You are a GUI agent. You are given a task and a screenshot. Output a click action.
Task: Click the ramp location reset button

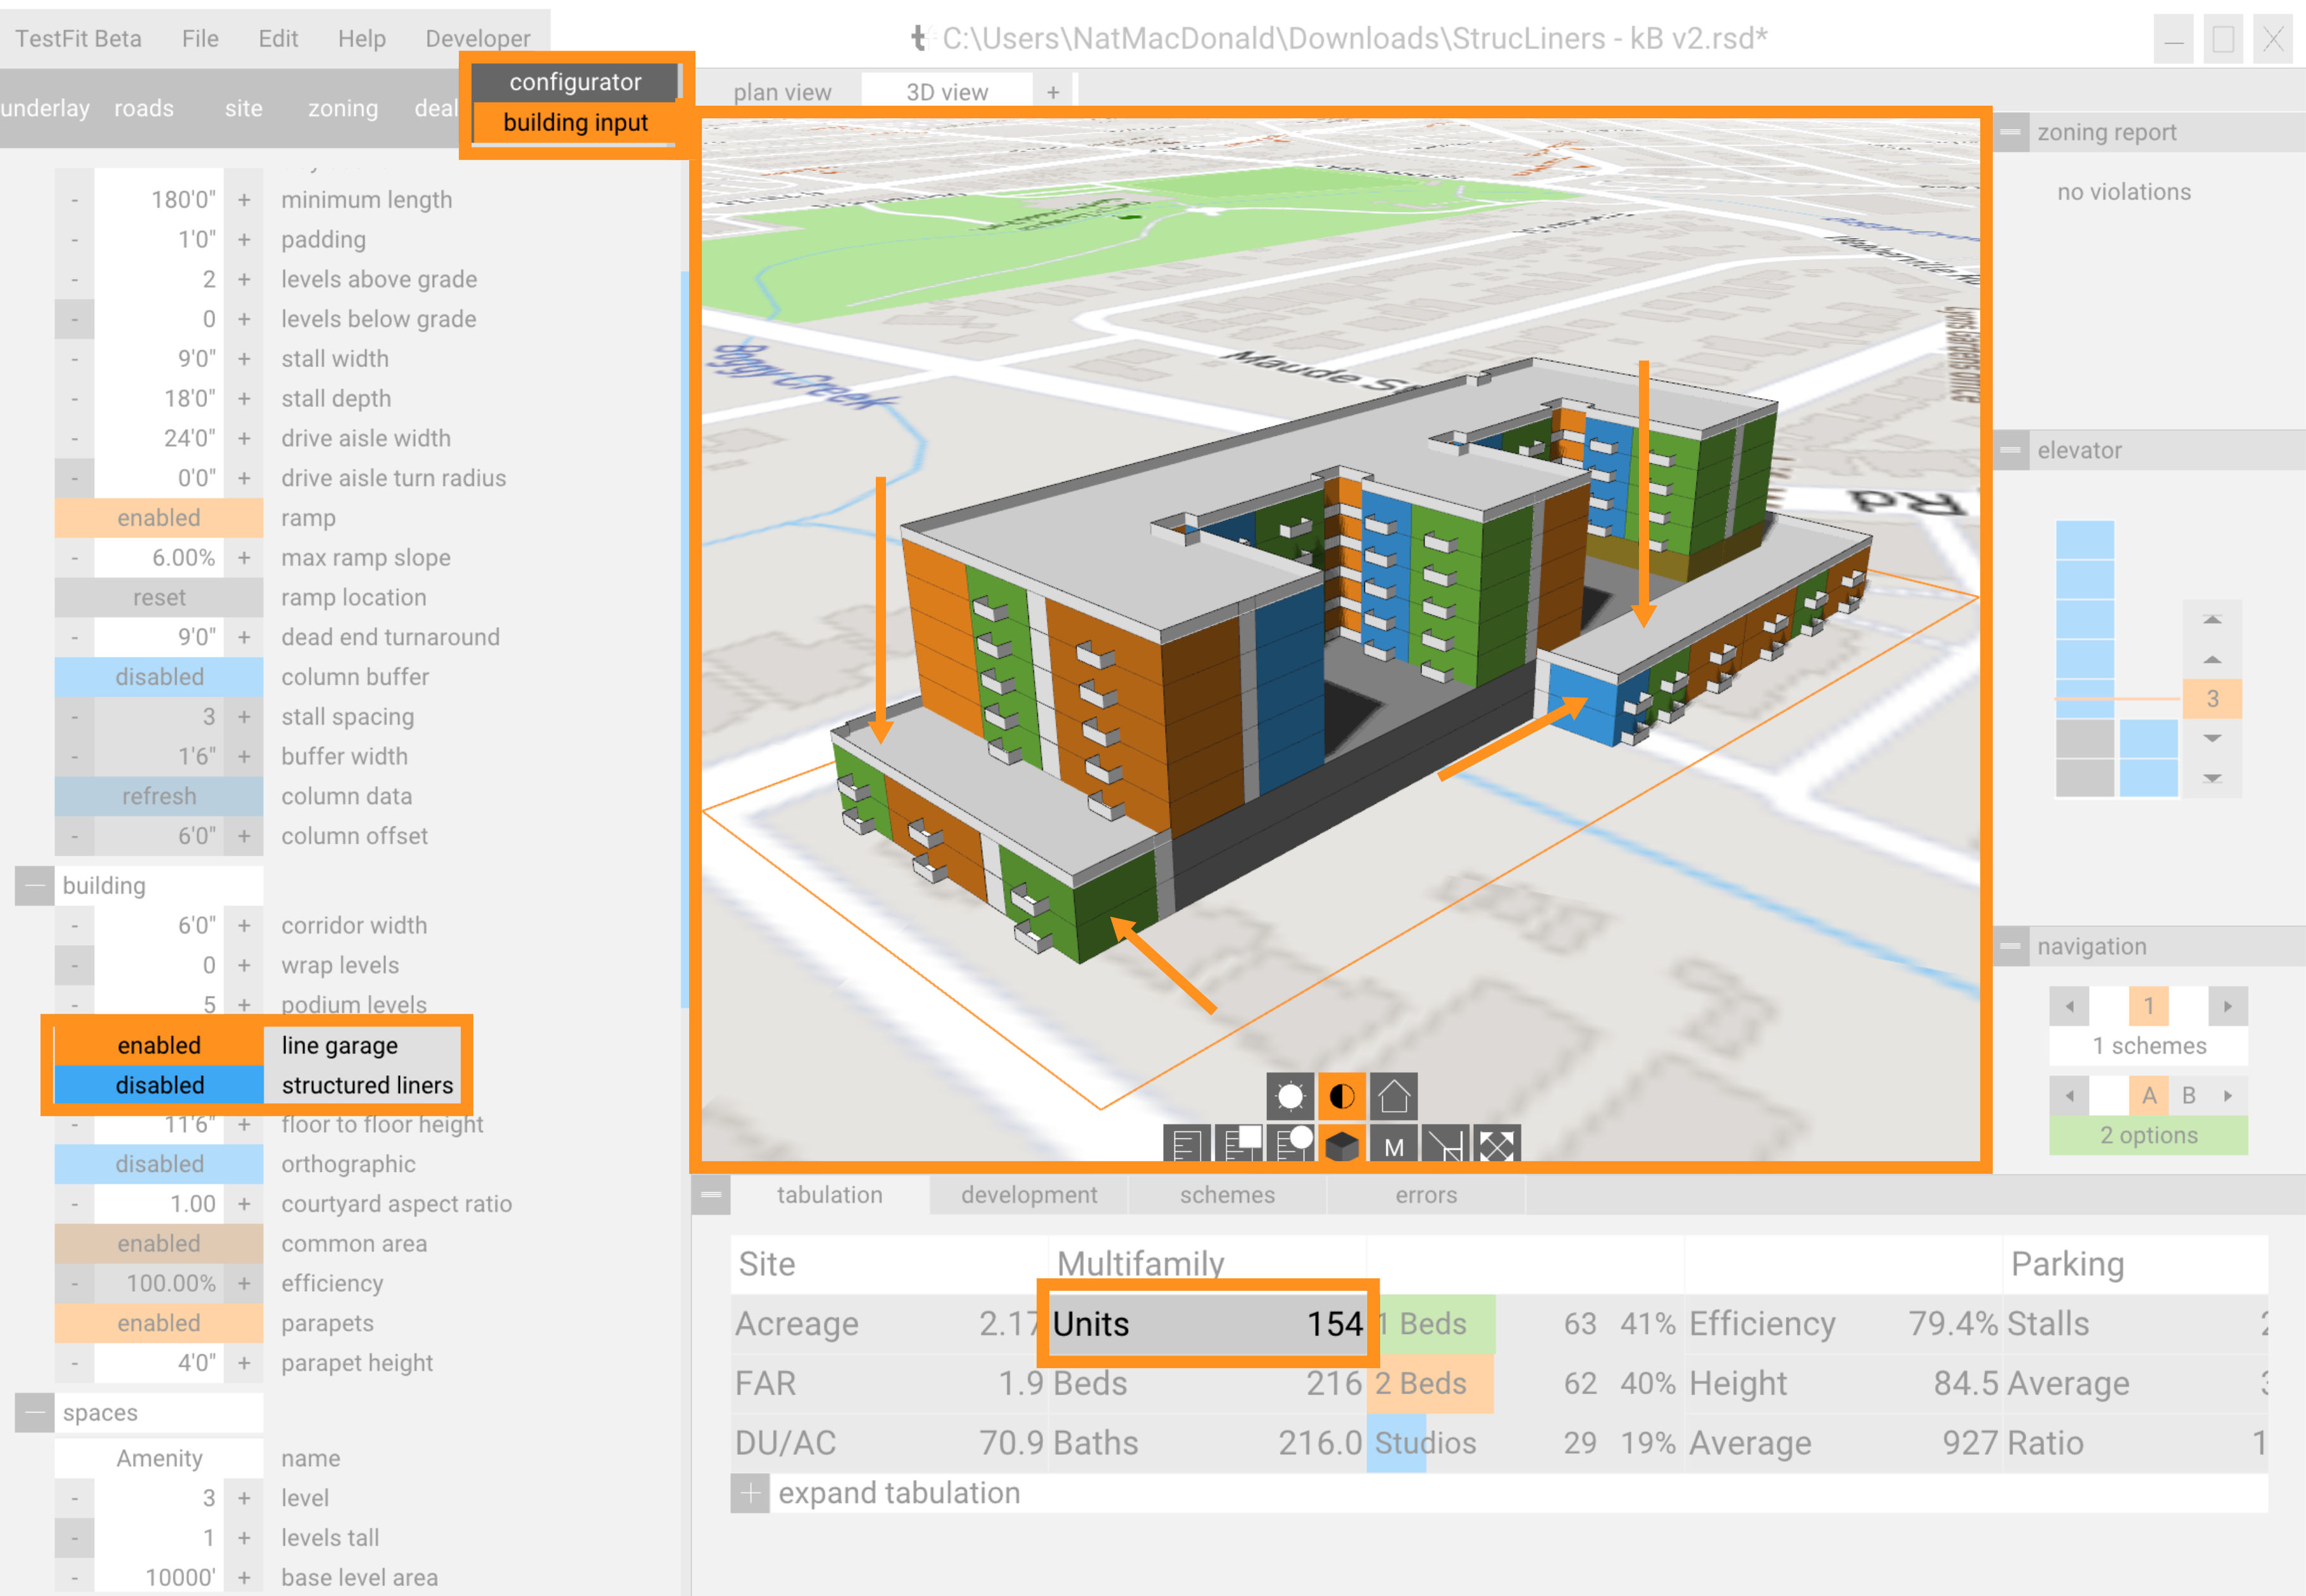coord(159,597)
